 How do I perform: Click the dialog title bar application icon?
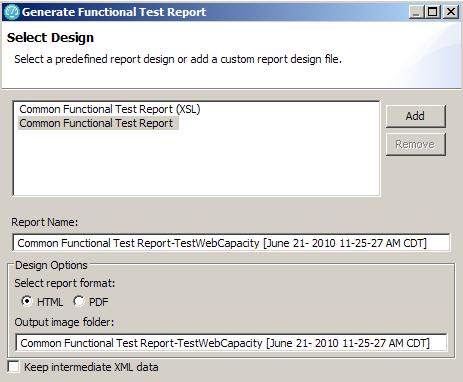(12, 12)
